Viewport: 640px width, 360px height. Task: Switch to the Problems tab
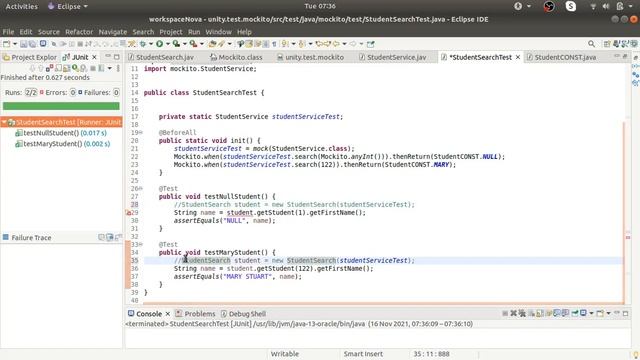[196, 313]
